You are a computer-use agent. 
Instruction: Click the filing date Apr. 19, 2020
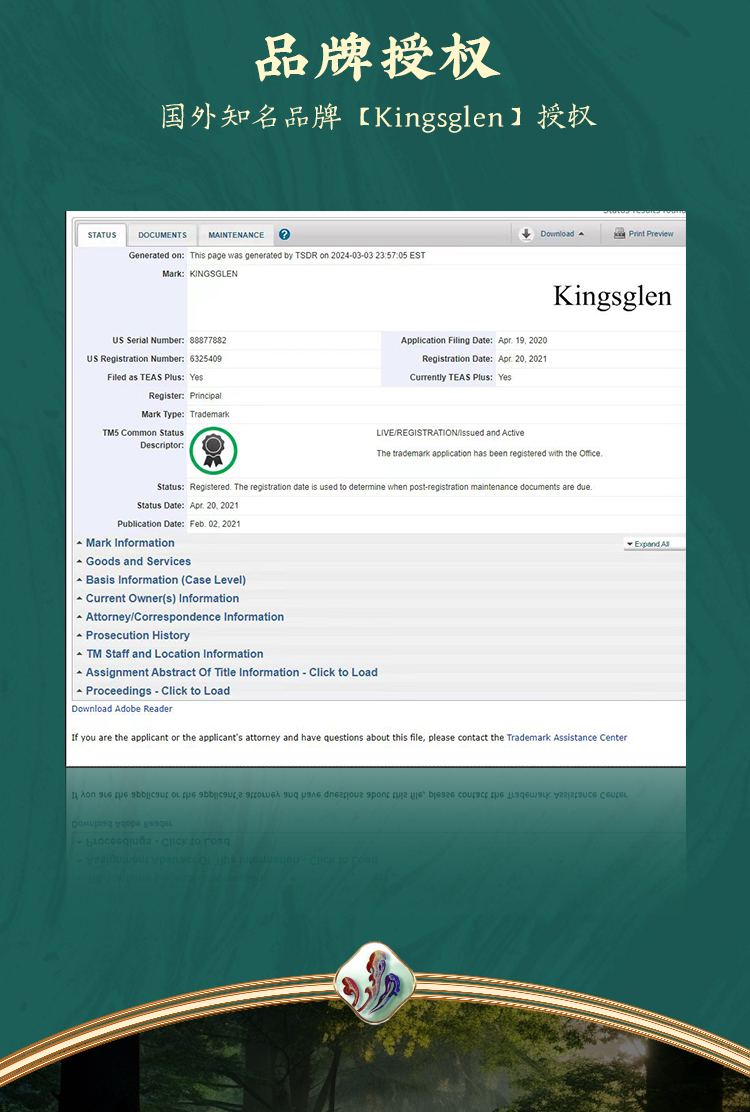pyautogui.click(x=522, y=340)
